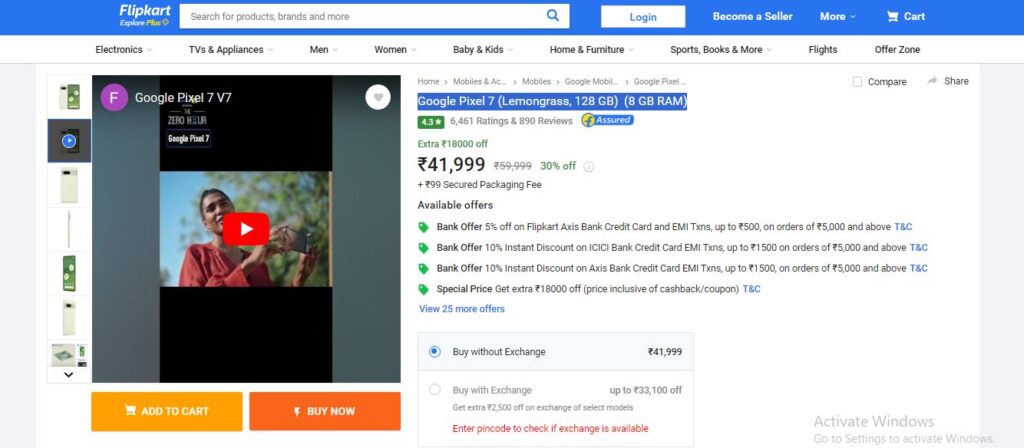Click the price info icon
This screenshot has width=1024, height=448.
click(x=588, y=167)
